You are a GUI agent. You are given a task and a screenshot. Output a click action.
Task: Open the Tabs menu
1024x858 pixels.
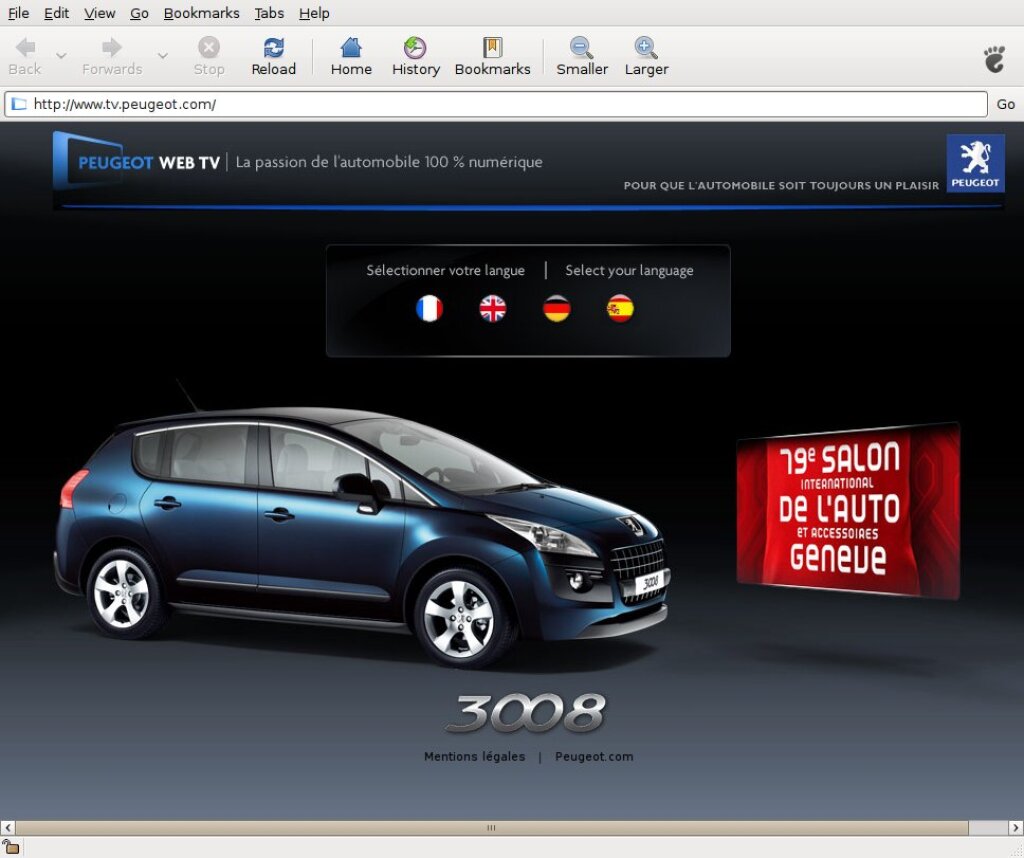(x=269, y=13)
